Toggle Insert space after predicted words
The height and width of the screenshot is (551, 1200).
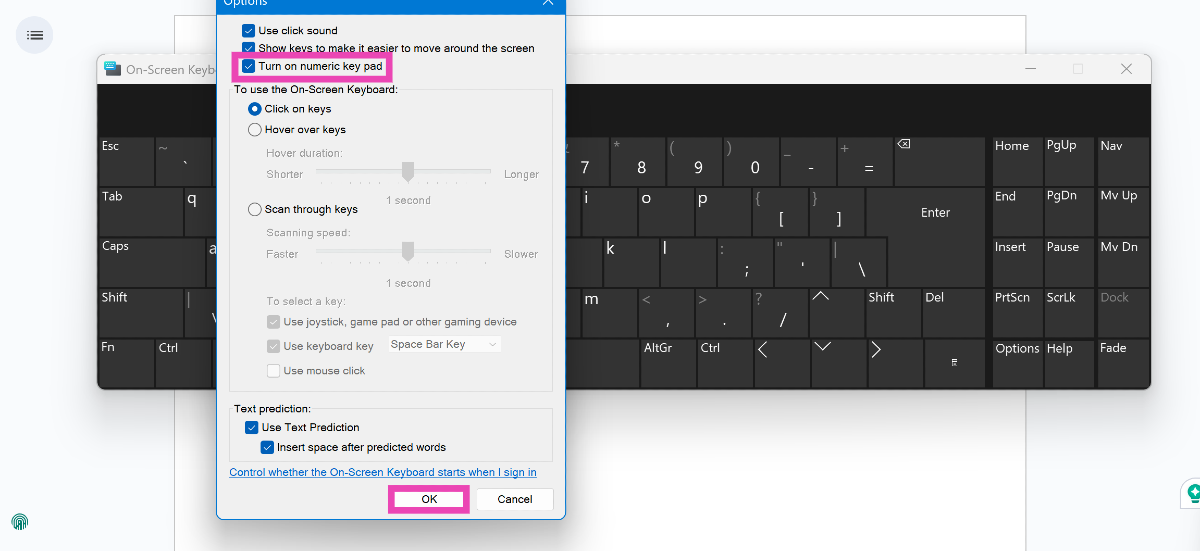click(267, 447)
